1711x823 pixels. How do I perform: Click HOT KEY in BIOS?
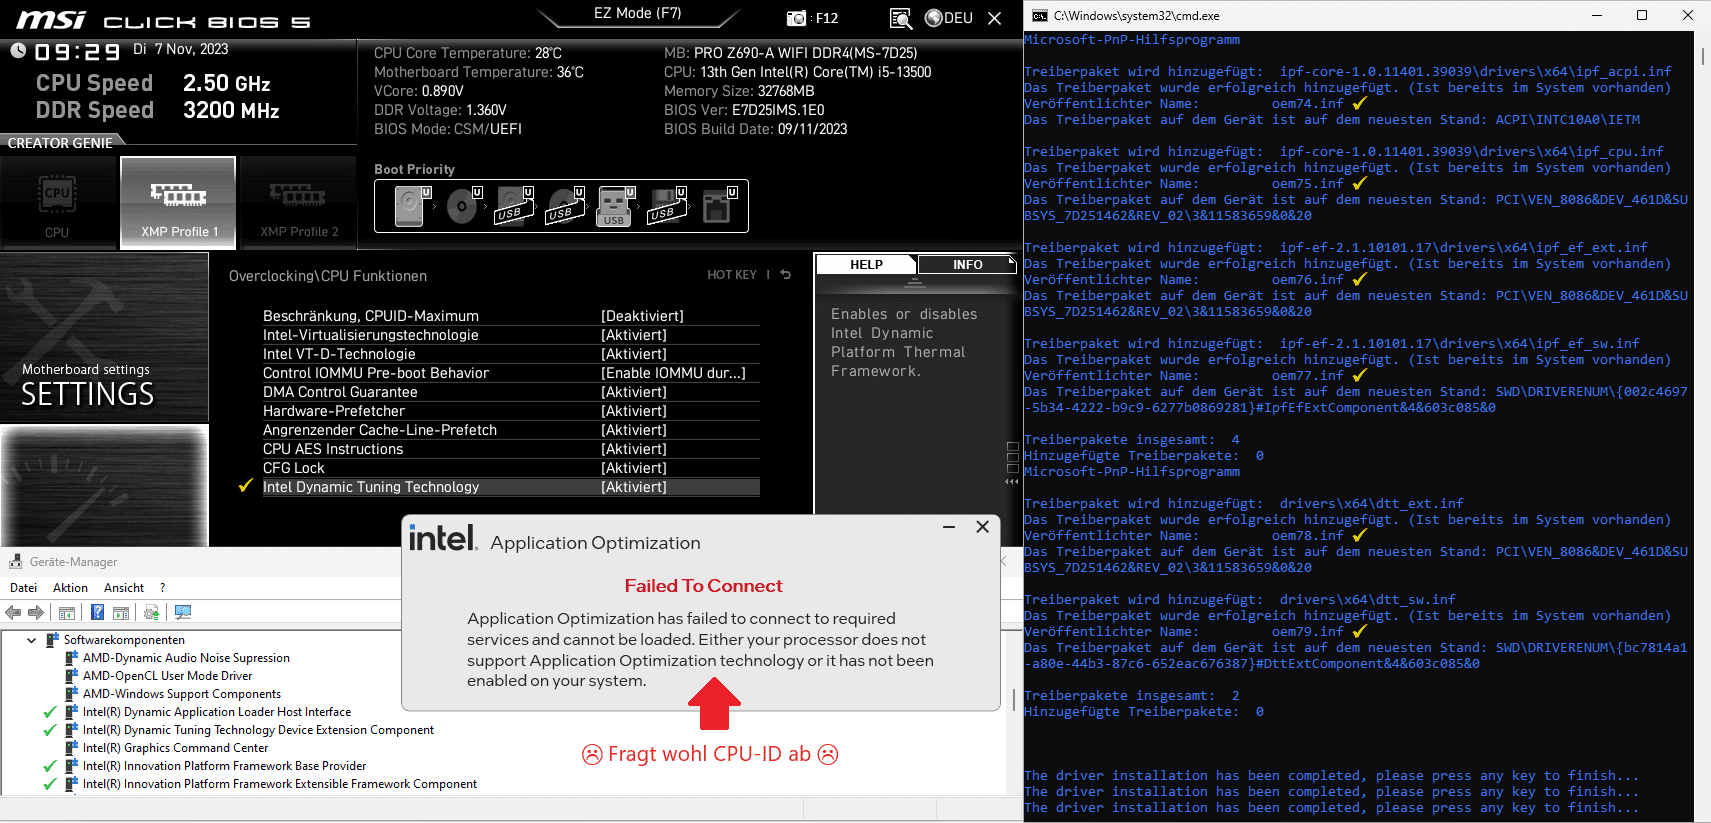pos(732,275)
